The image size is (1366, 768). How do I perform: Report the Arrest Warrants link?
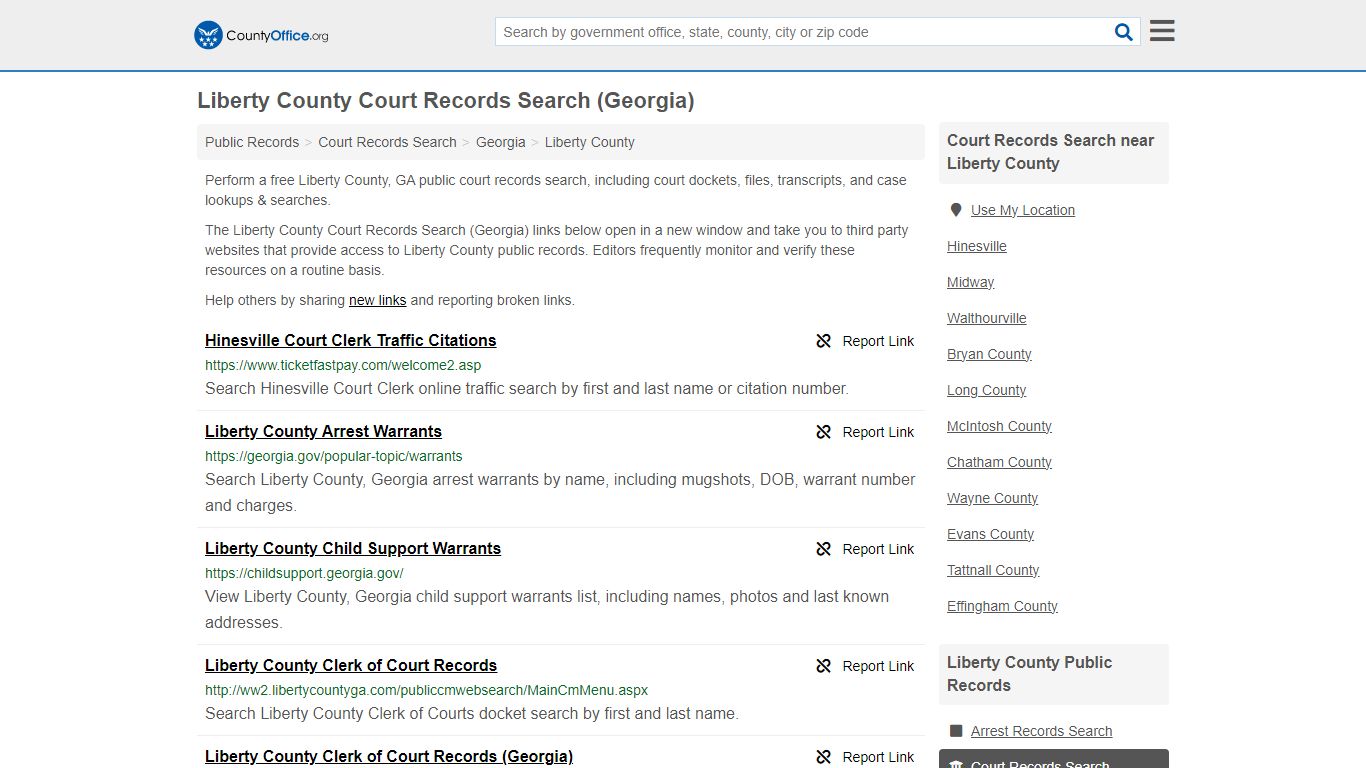click(865, 432)
